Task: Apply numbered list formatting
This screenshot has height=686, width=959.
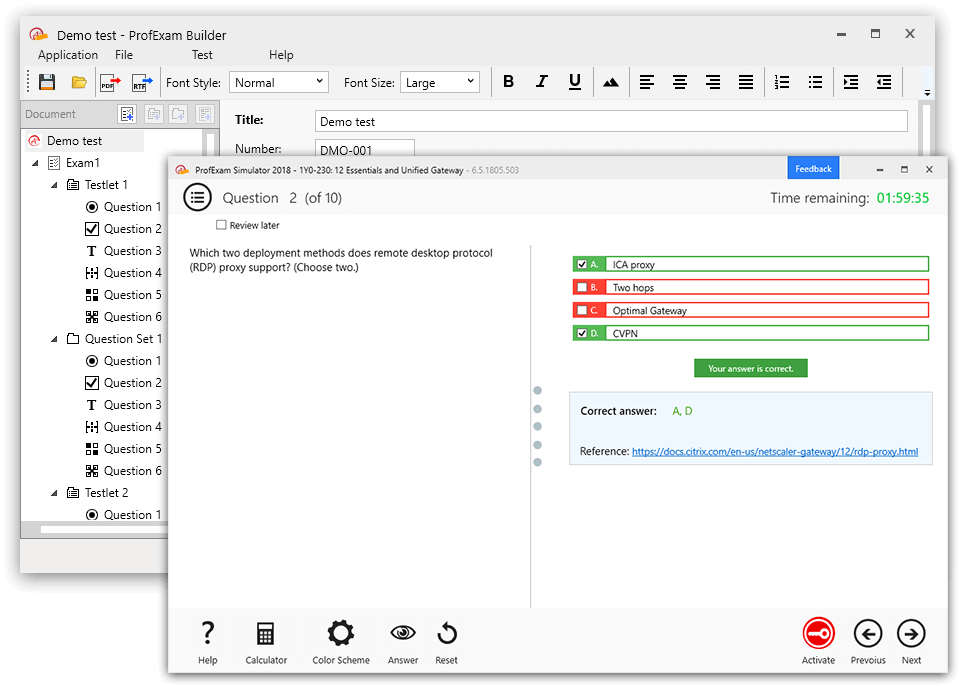Action: (x=782, y=82)
